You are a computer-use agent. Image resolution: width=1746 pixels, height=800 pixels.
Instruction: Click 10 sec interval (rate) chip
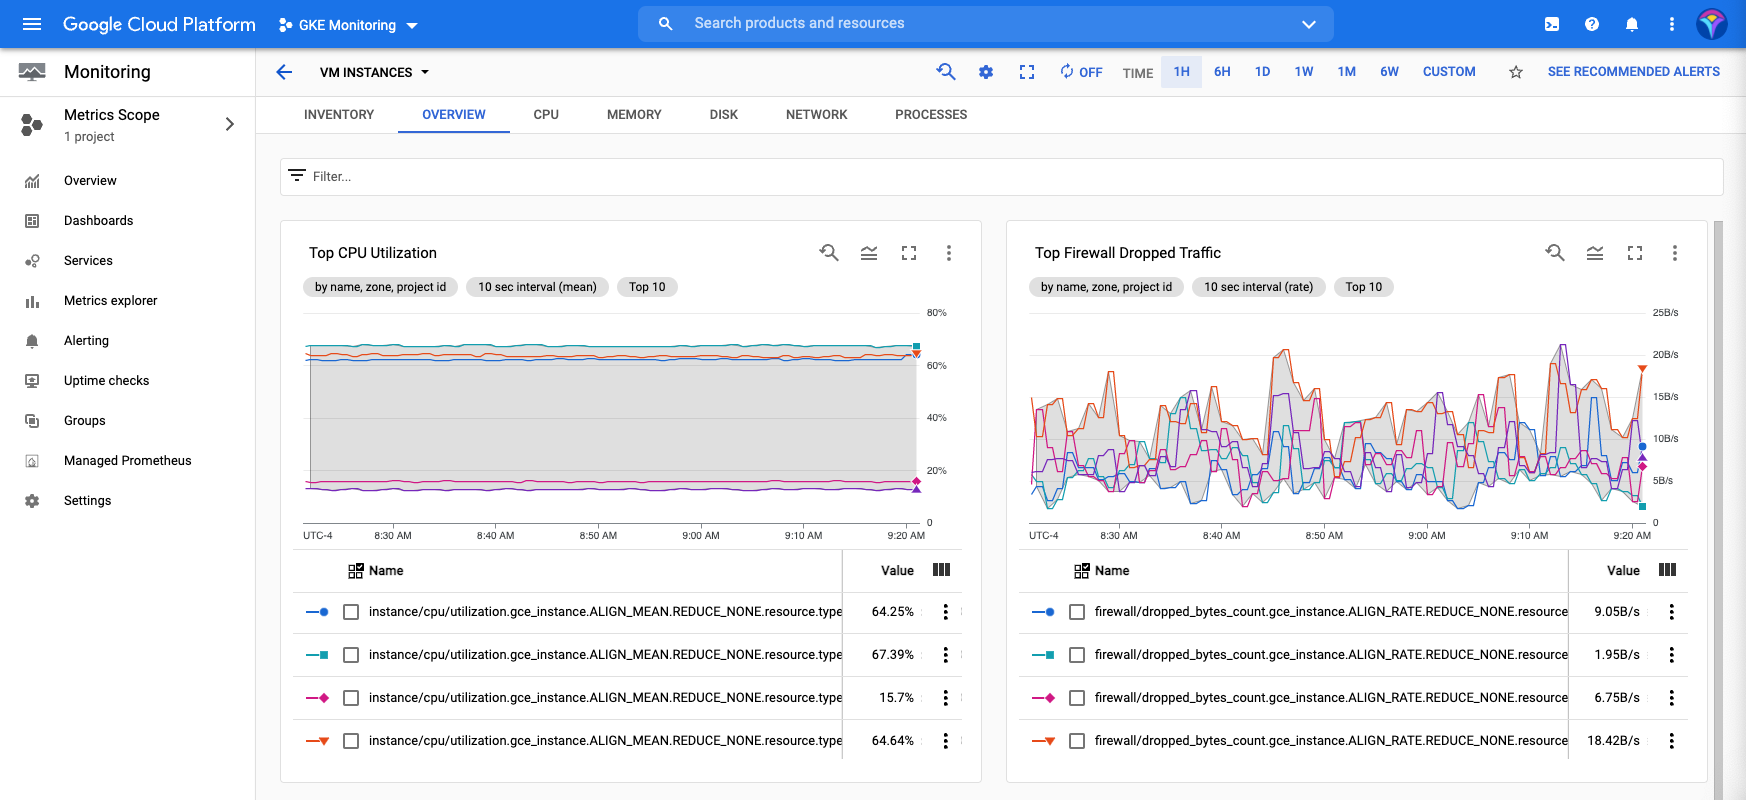click(x=1258, y=287)
